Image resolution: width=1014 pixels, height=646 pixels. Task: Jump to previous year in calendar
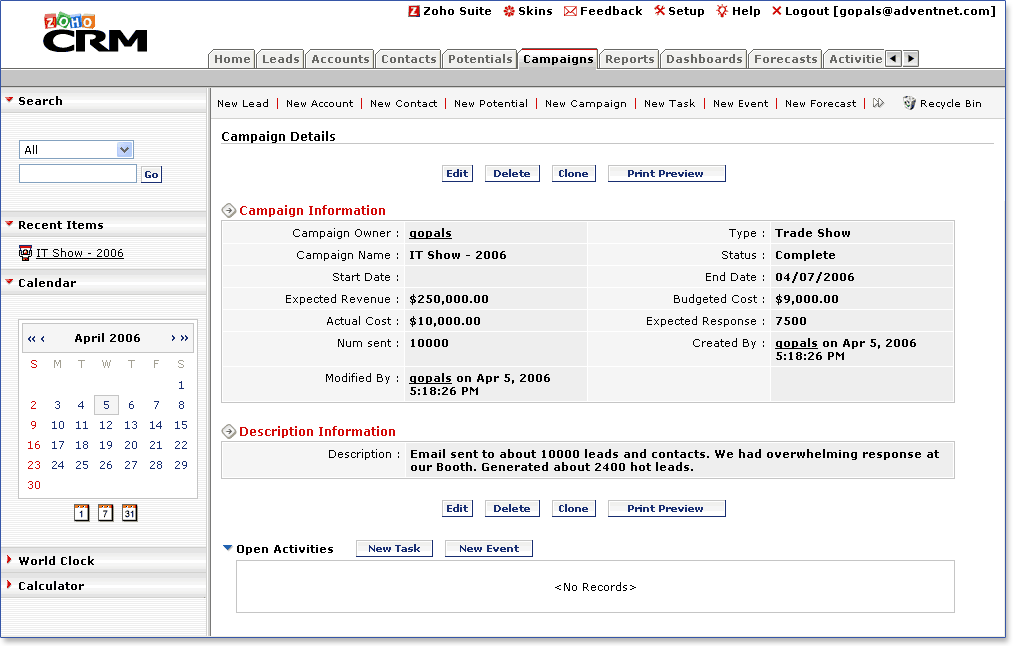(x=31, y=338)
